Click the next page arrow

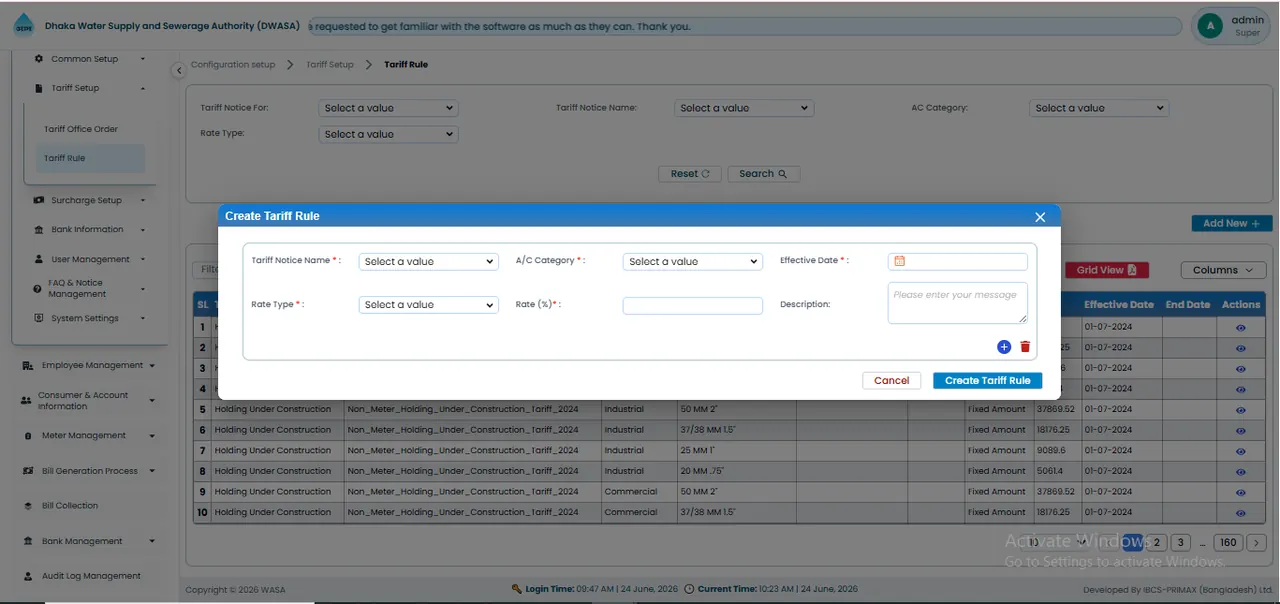coord(1258,543)
